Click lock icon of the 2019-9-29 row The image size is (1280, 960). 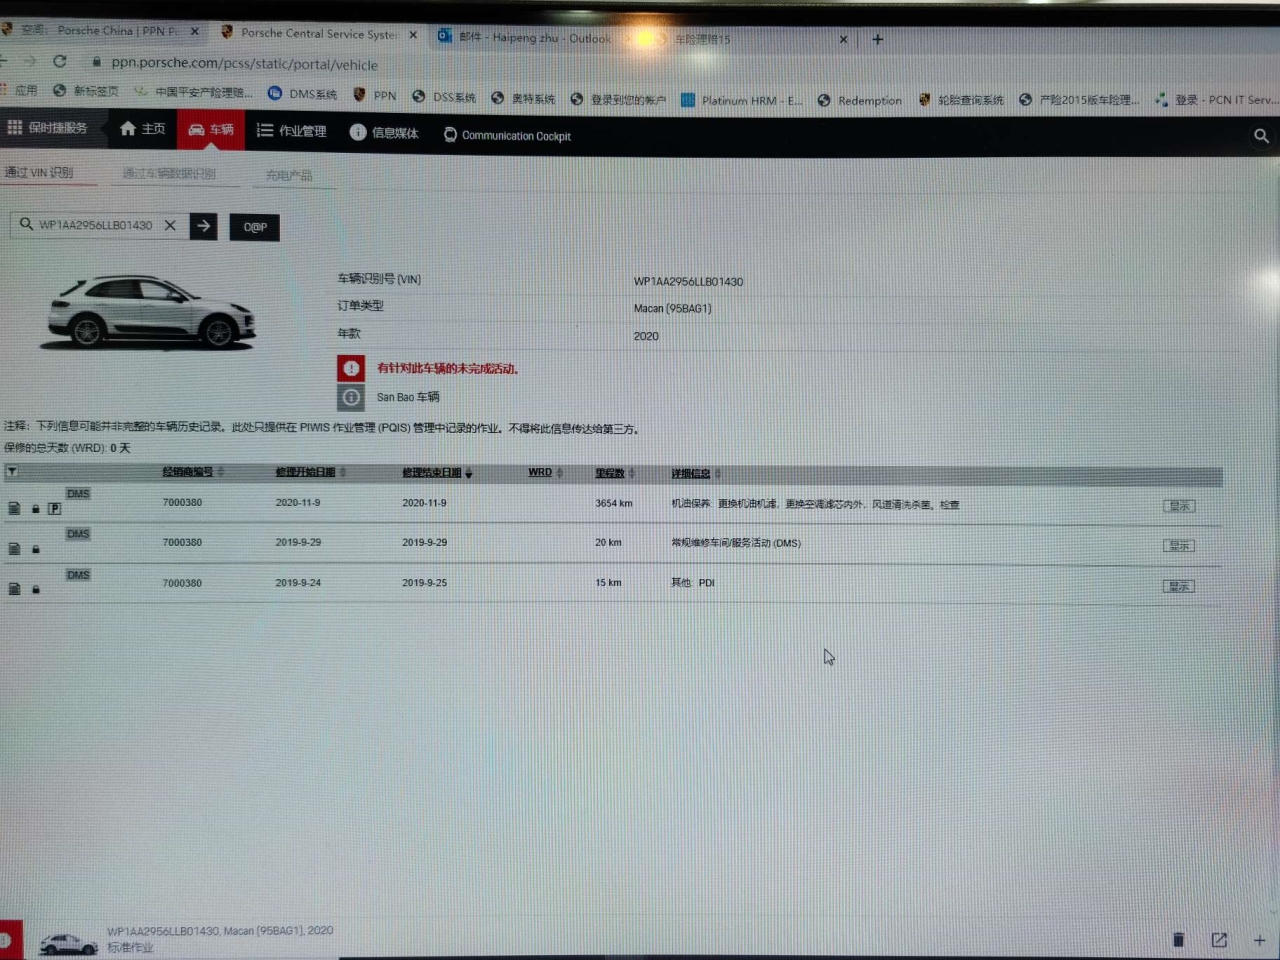36,548
